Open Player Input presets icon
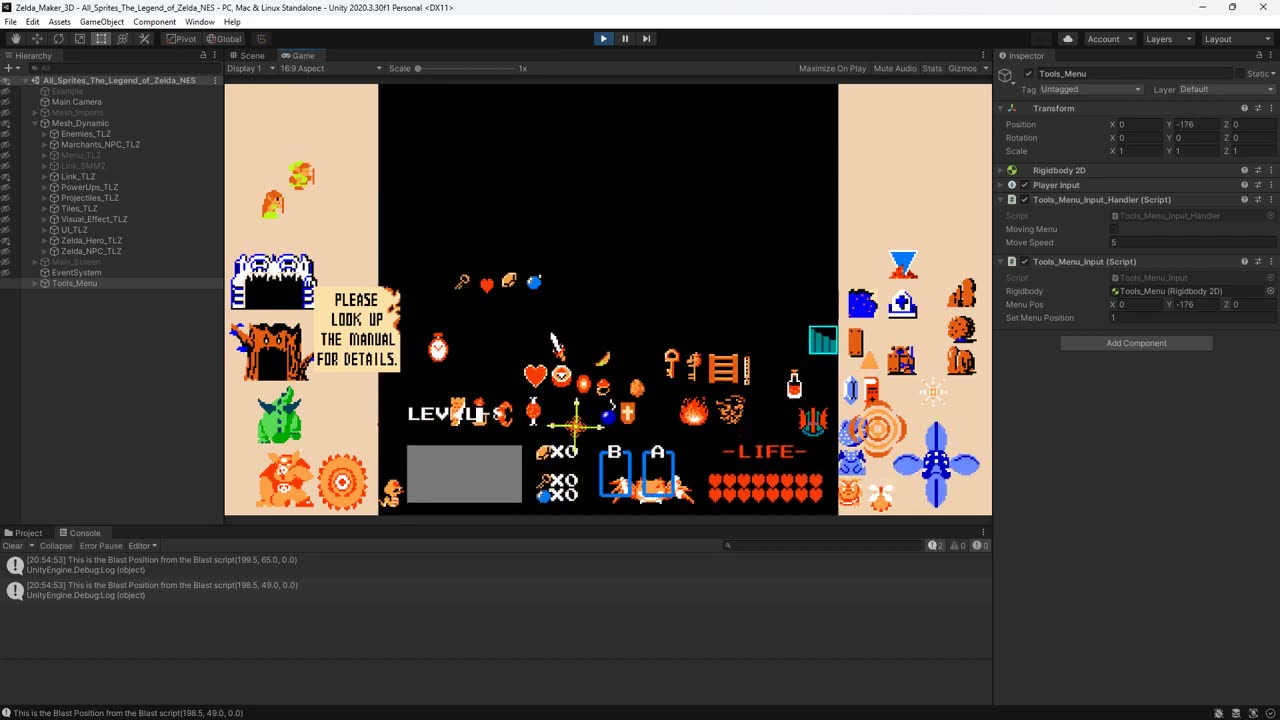The height and width of the screenshot is (720, 1280). tap(1258, 185)
